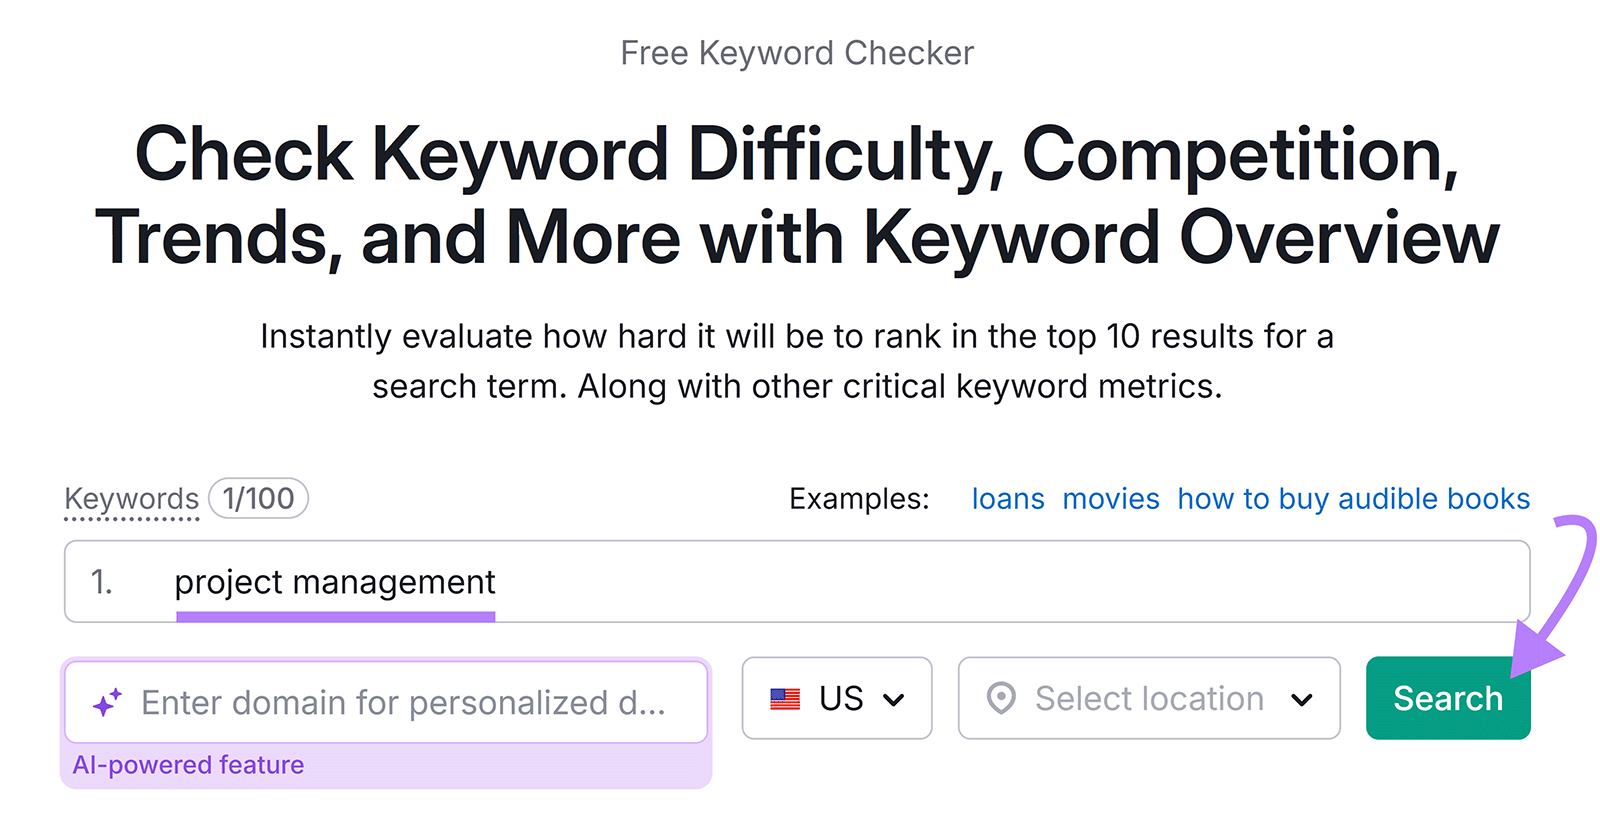The width and height of the screenshot is (1600, 836).
Task: Click the domain input for personalized data
Action: (400, 701)
